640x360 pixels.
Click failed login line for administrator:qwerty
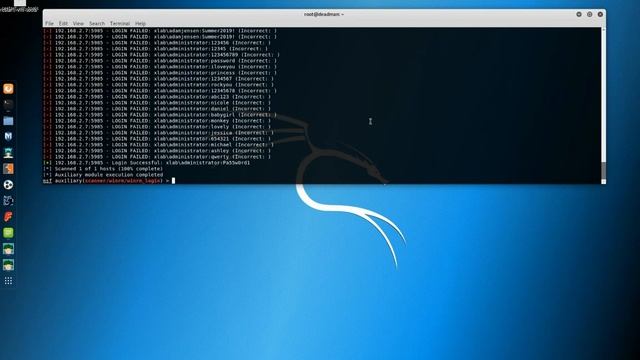tap(157, 157)
